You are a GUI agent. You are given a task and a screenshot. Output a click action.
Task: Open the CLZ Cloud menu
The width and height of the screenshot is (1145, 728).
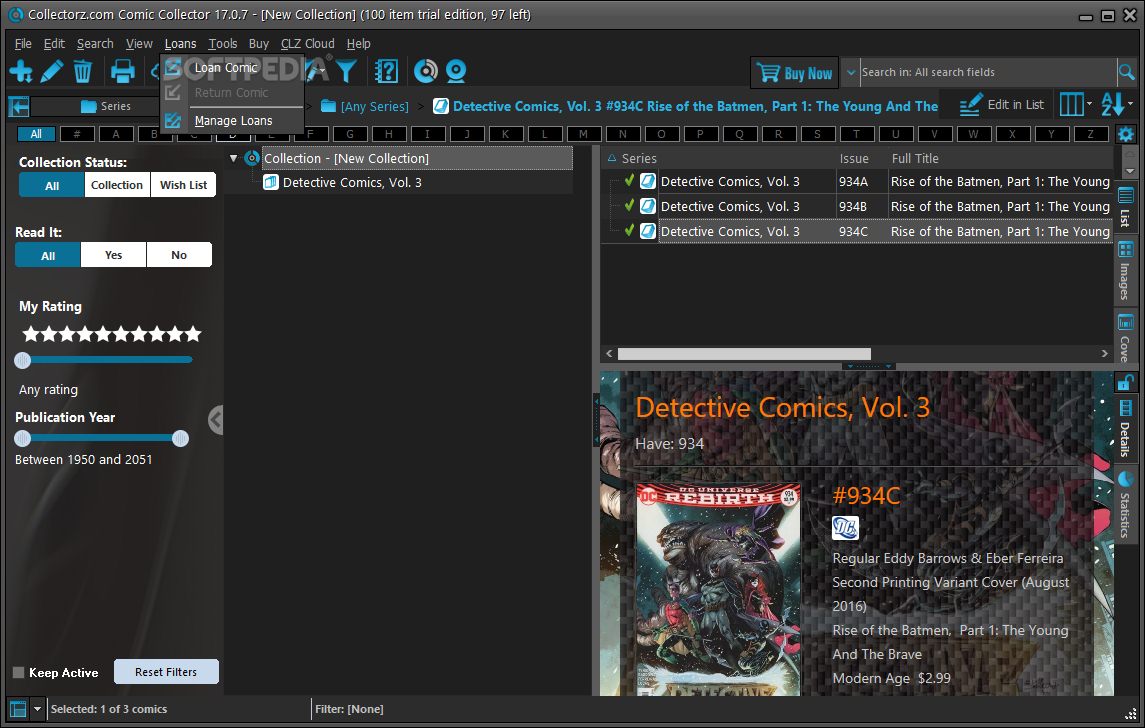click(307, 44)
